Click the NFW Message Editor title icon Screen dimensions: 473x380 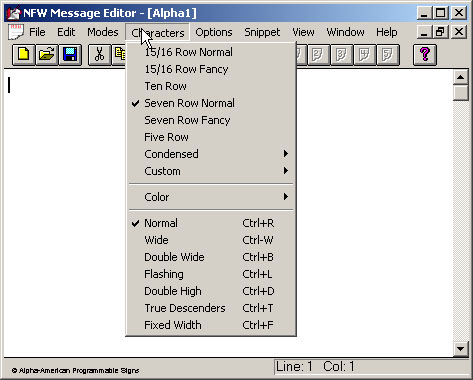[x=14, y=13]
